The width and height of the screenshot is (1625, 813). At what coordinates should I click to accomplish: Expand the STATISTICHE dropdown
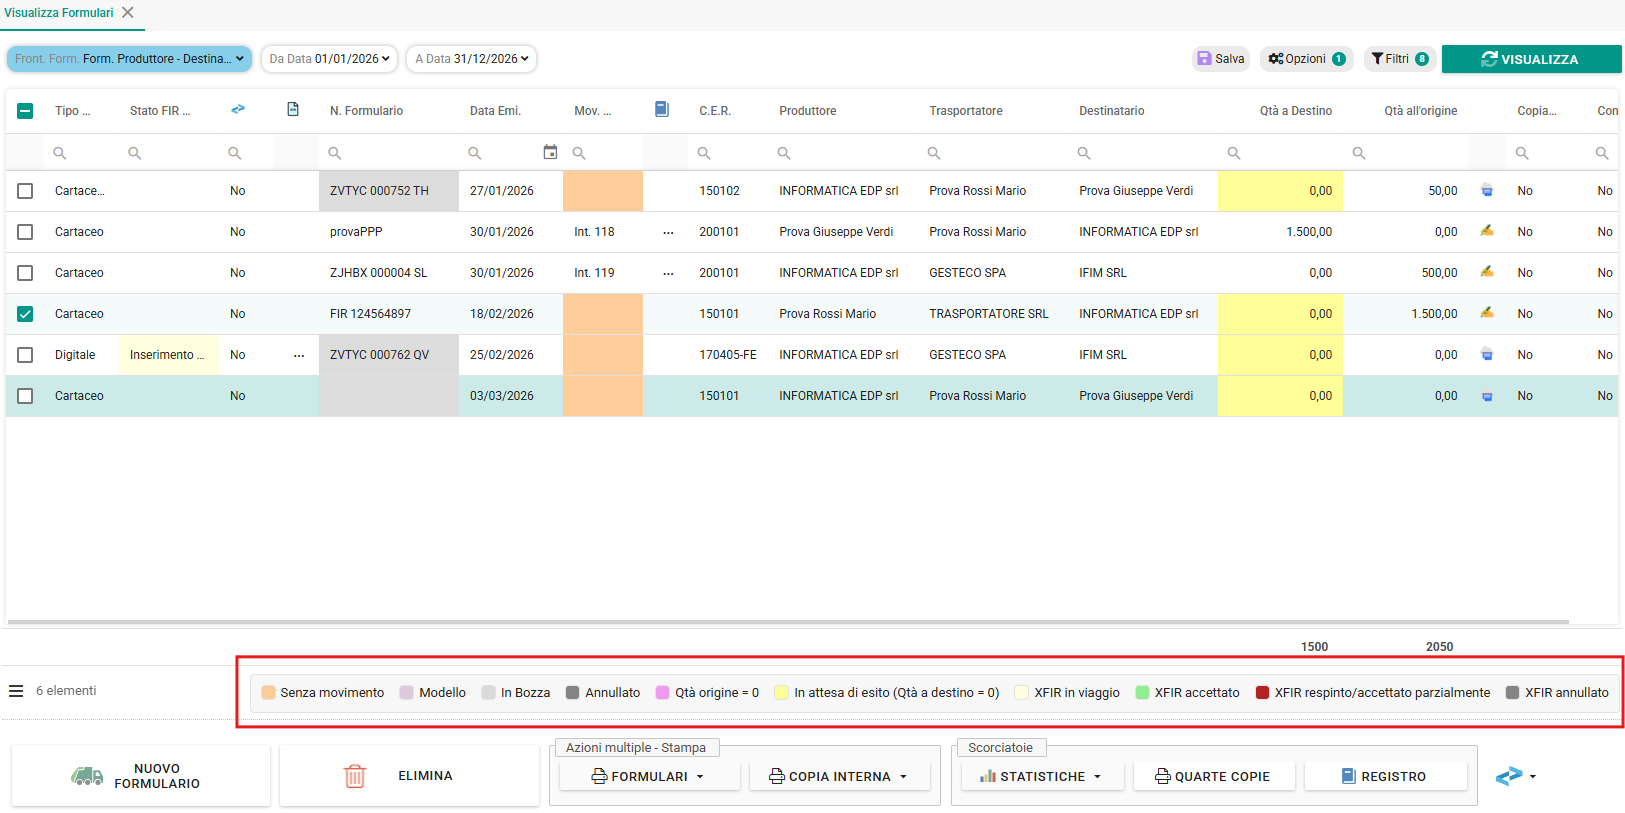[x=1042, y=776]
